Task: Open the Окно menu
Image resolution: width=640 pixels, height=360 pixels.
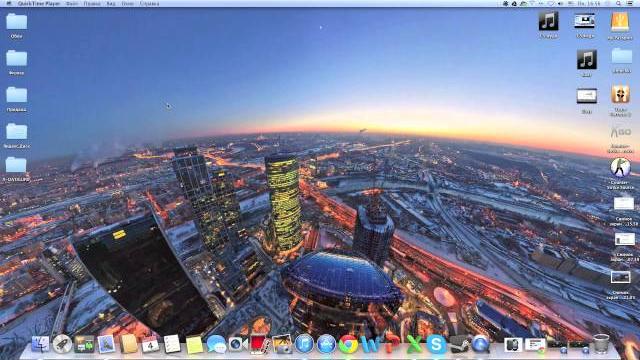Action: tap(128, 3)
